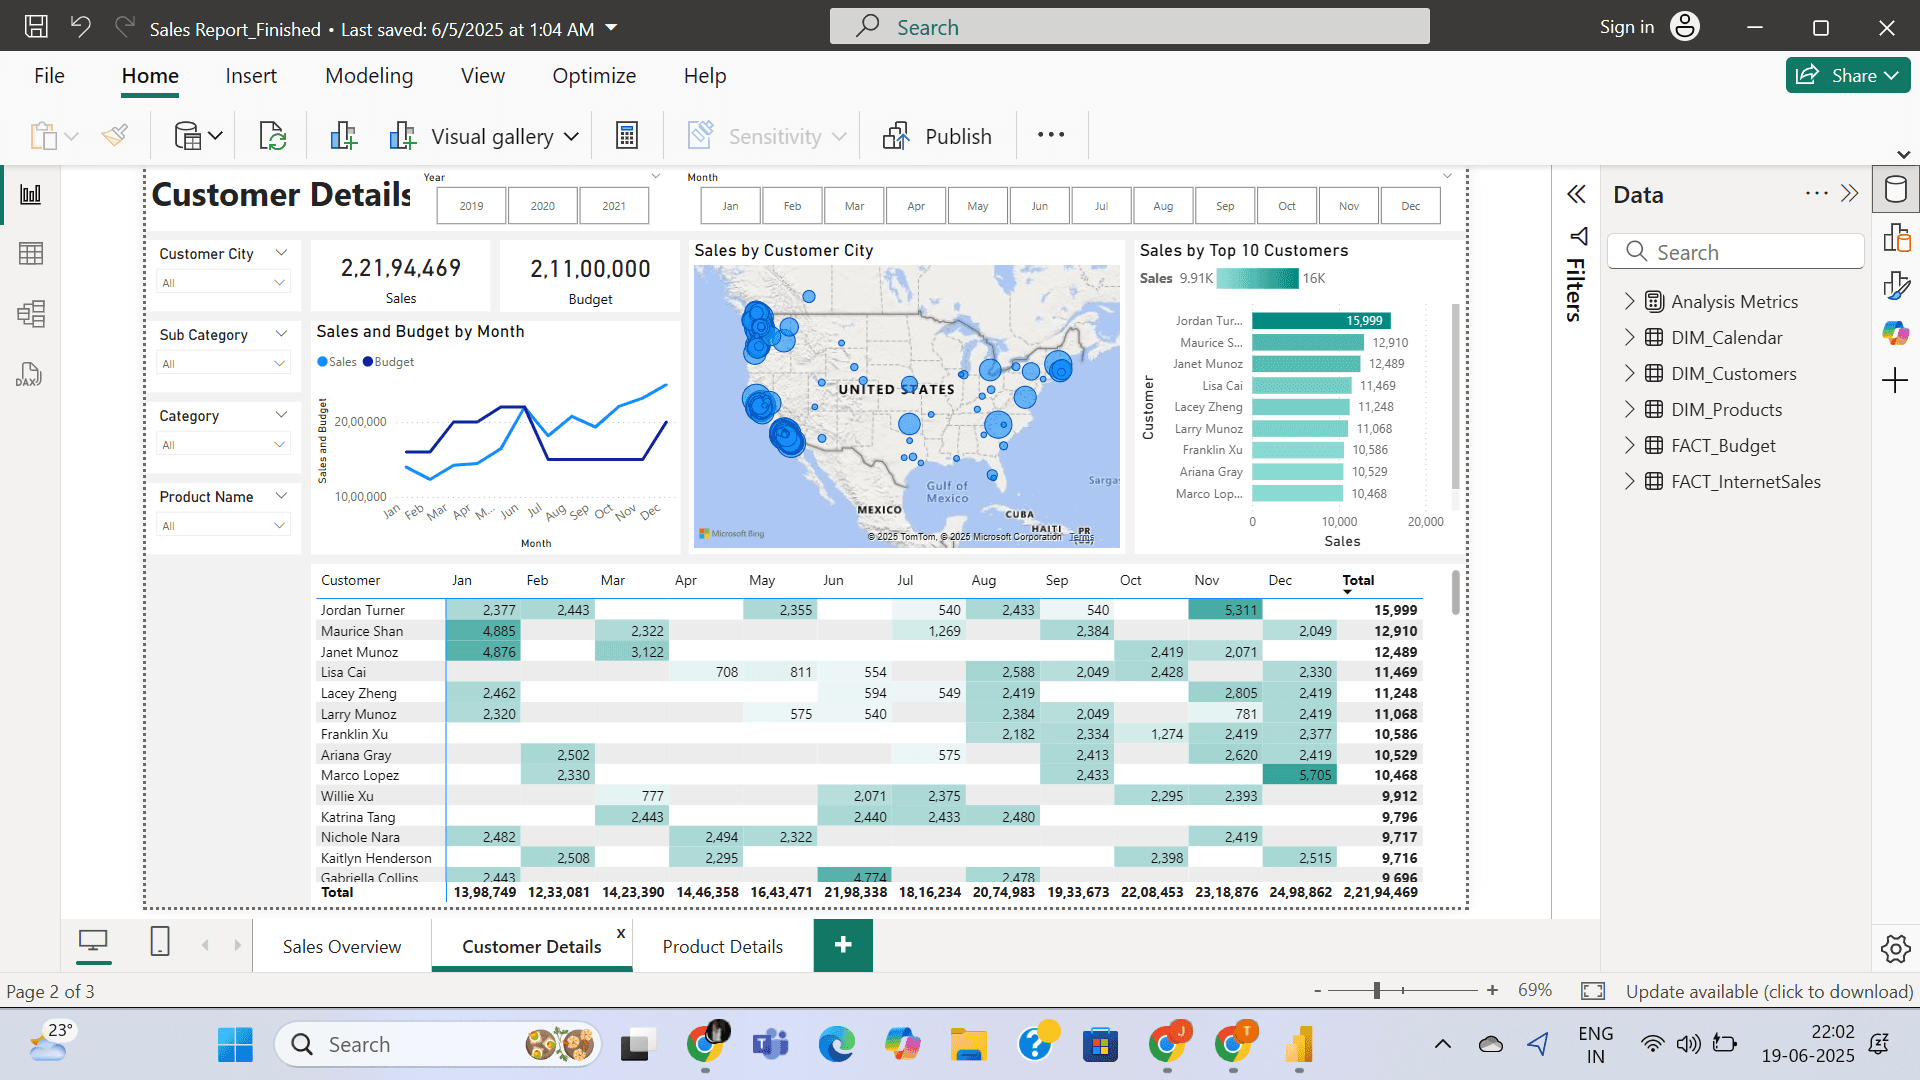
Task: Click the Publish button
Action: coord(937,136)
